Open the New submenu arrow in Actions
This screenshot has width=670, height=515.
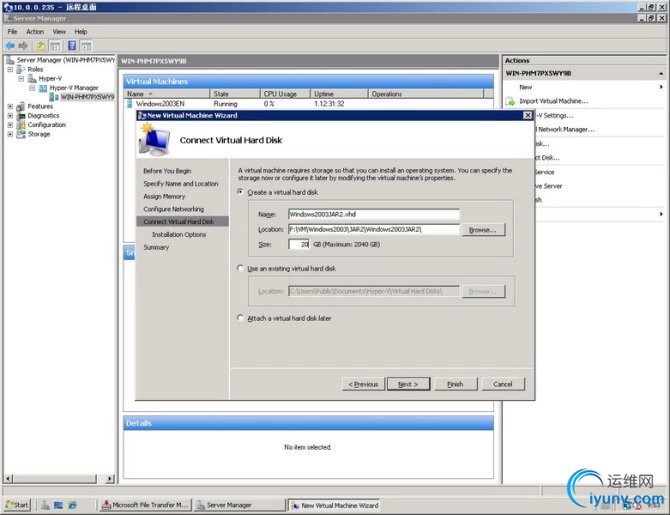[x=661, y=87]
